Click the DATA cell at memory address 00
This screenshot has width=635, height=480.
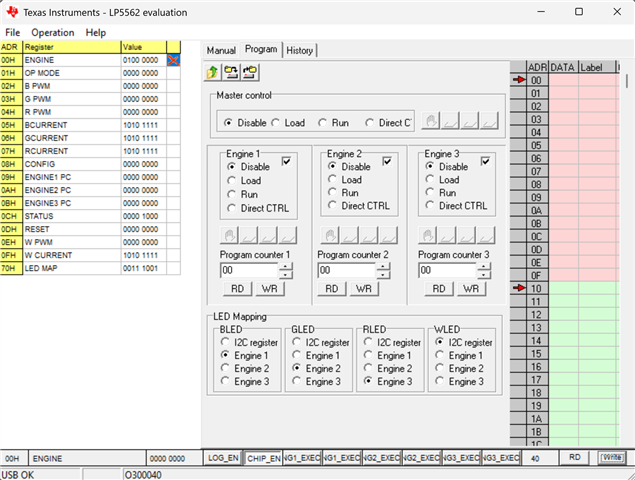click(563, 80)
